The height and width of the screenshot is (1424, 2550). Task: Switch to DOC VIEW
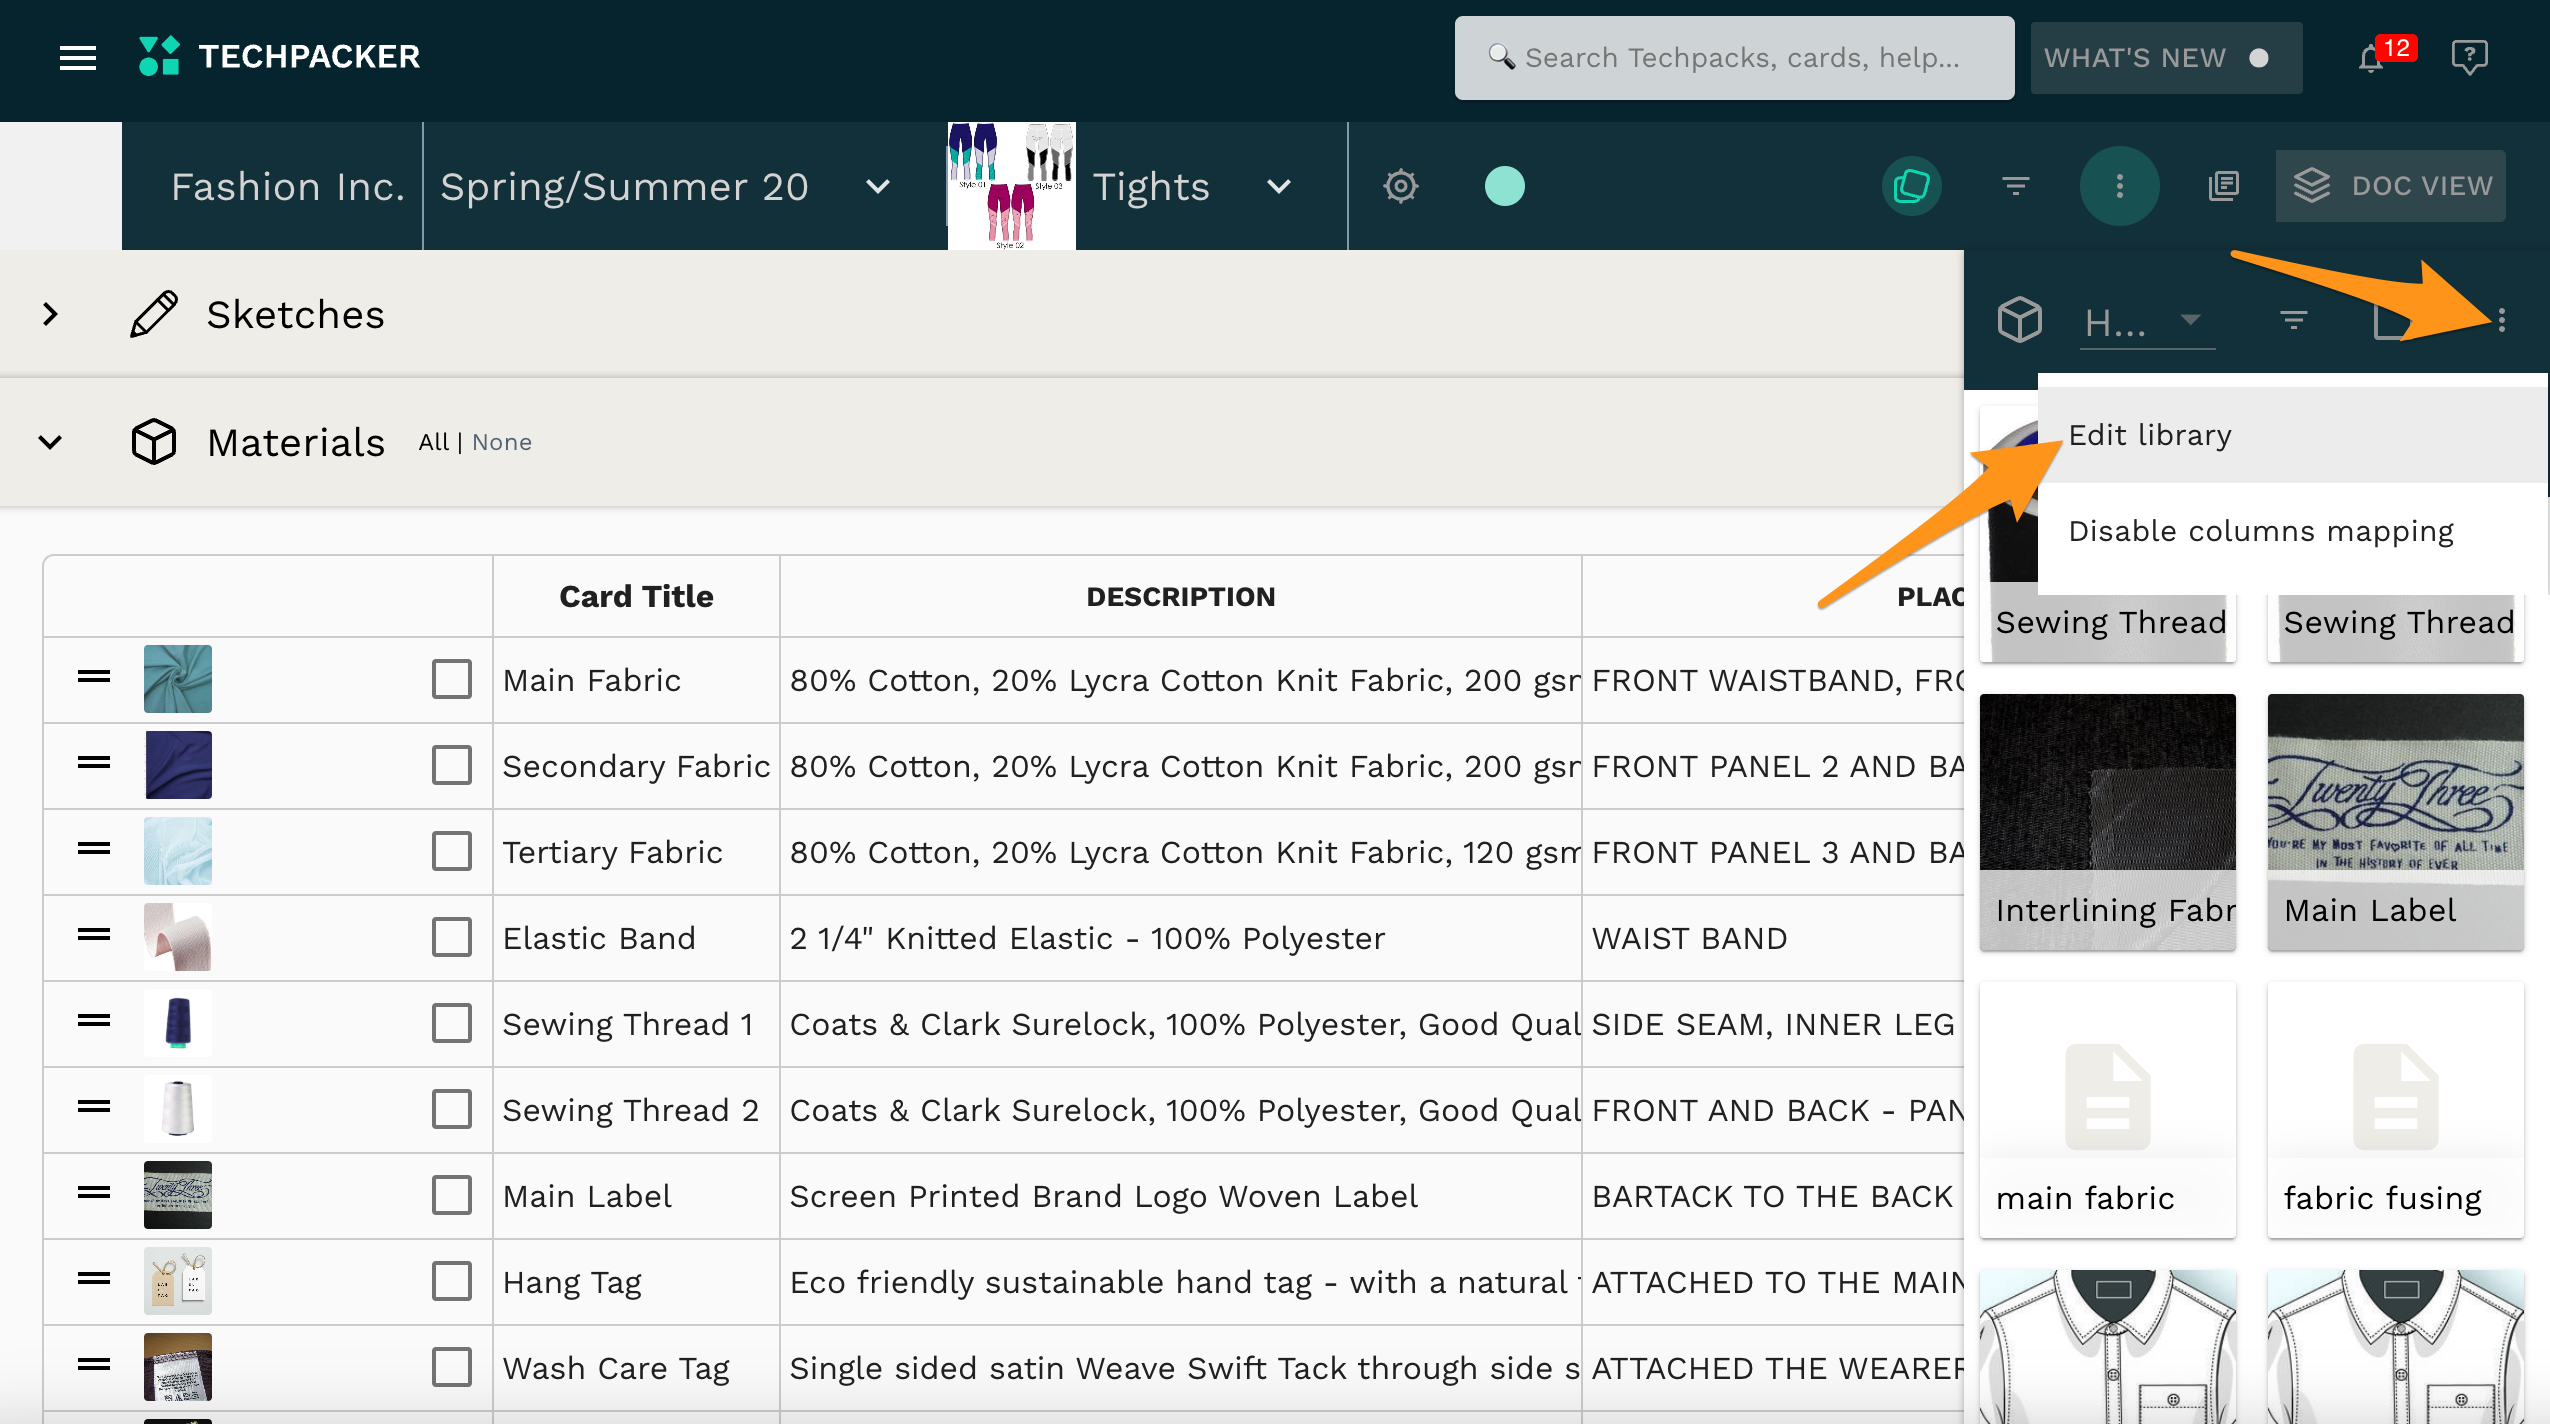click(2391, 186)
